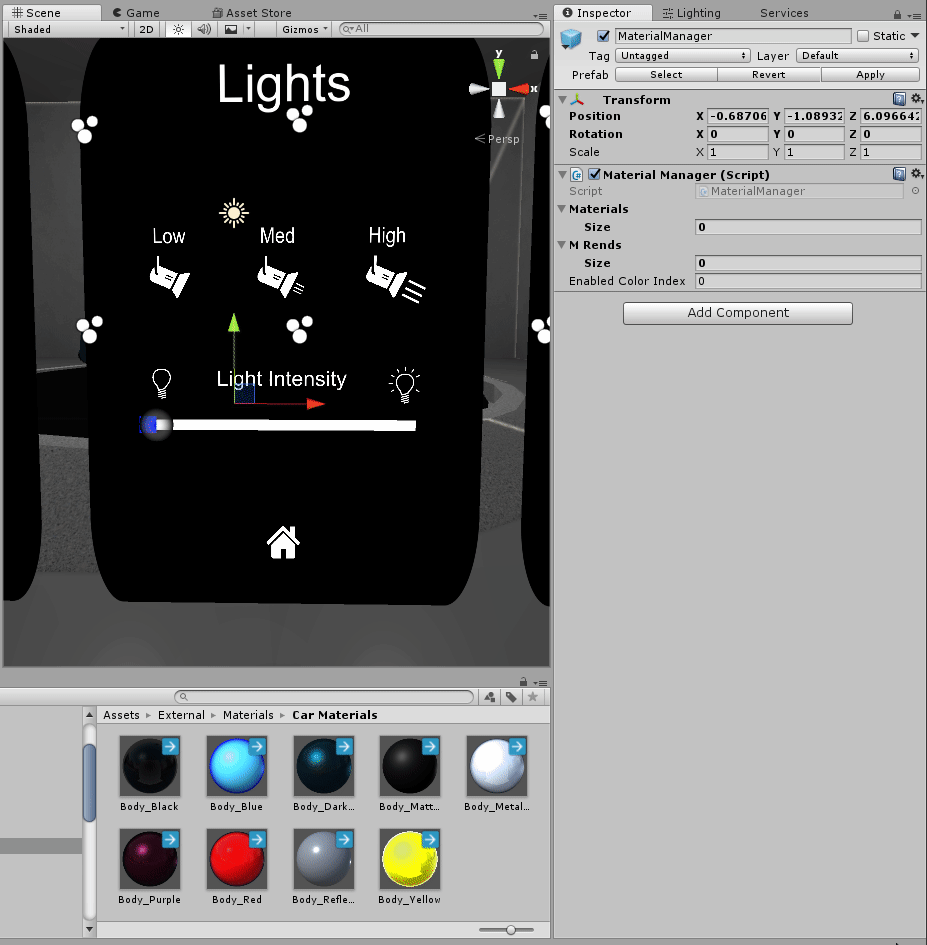Click the Enabled Color Index field
Screen dimensions: 927x945
click(808, 281)
